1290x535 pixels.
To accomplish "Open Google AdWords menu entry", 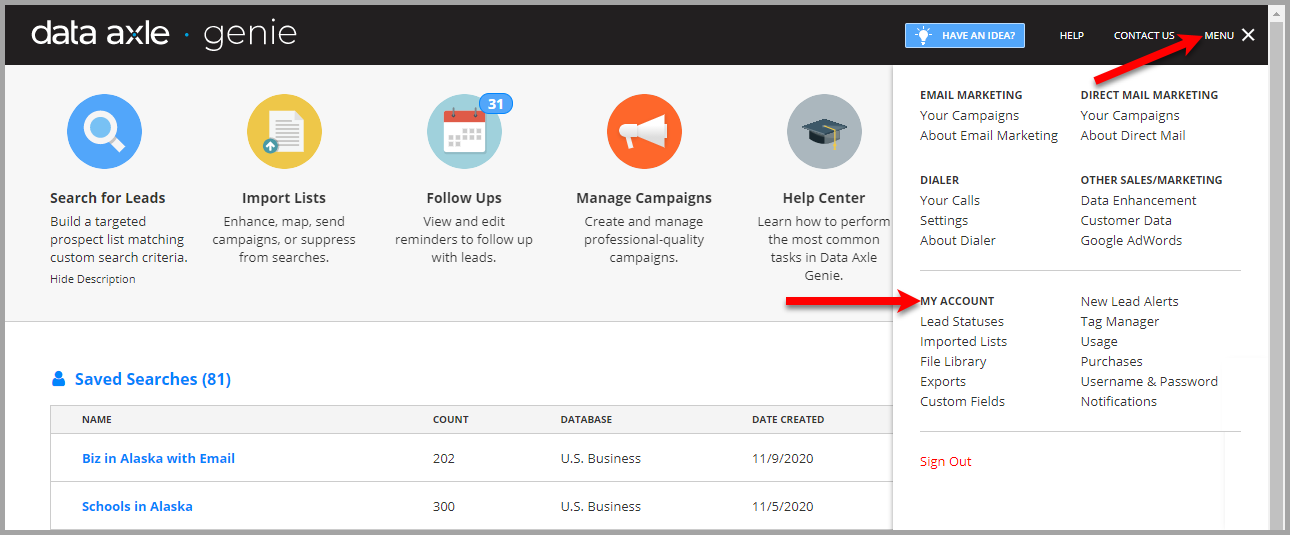I will (x=1131, y=240).
